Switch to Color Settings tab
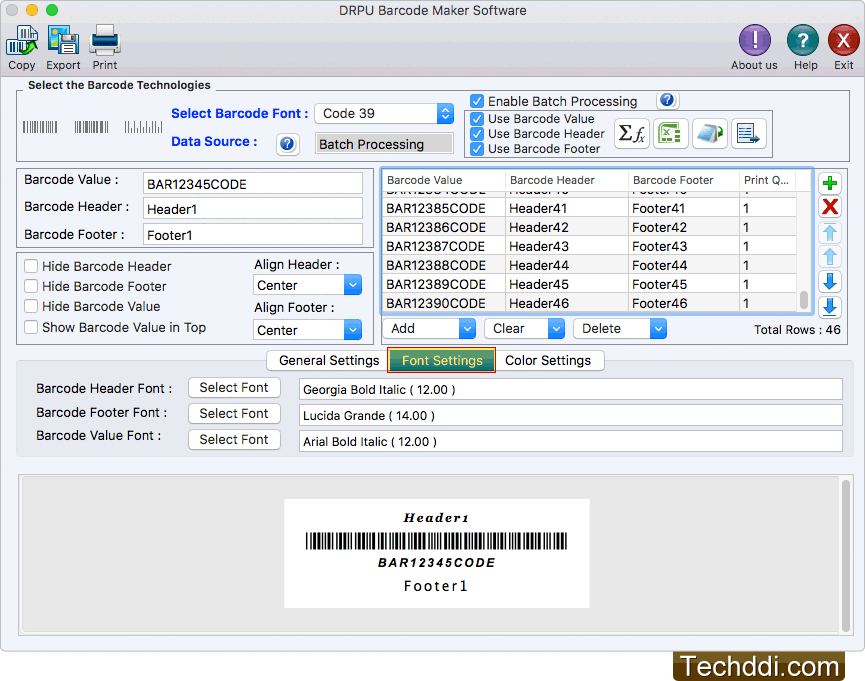865x681 pixels. (548, 360)
